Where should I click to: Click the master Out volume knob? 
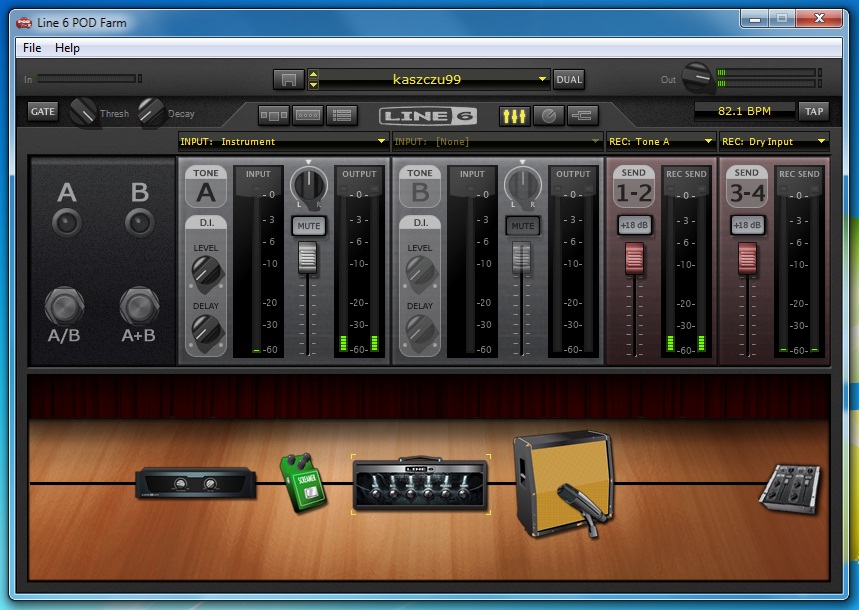pos(697,78)
